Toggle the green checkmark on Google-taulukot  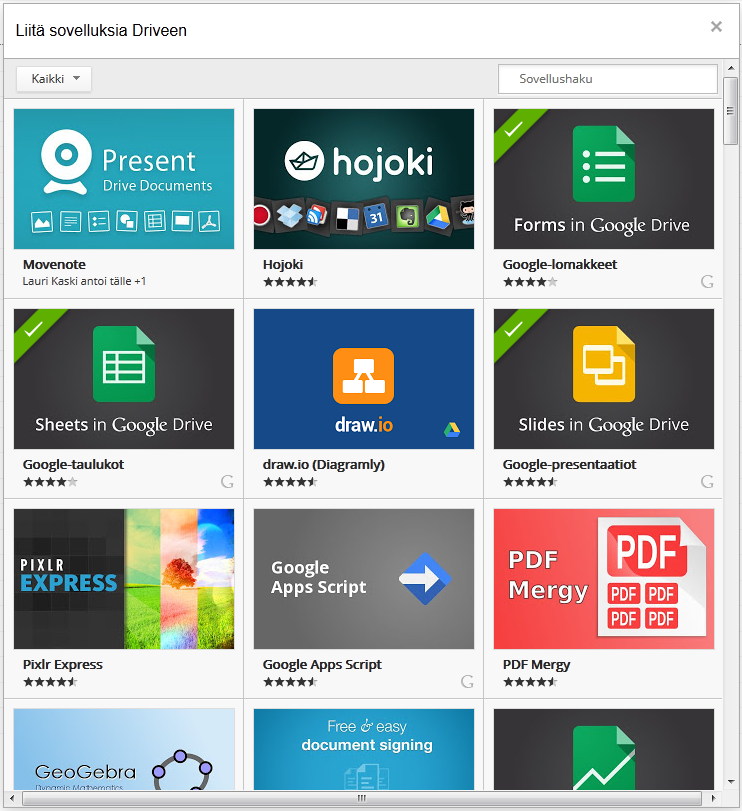pyautogui.click(x=34, y=328)
